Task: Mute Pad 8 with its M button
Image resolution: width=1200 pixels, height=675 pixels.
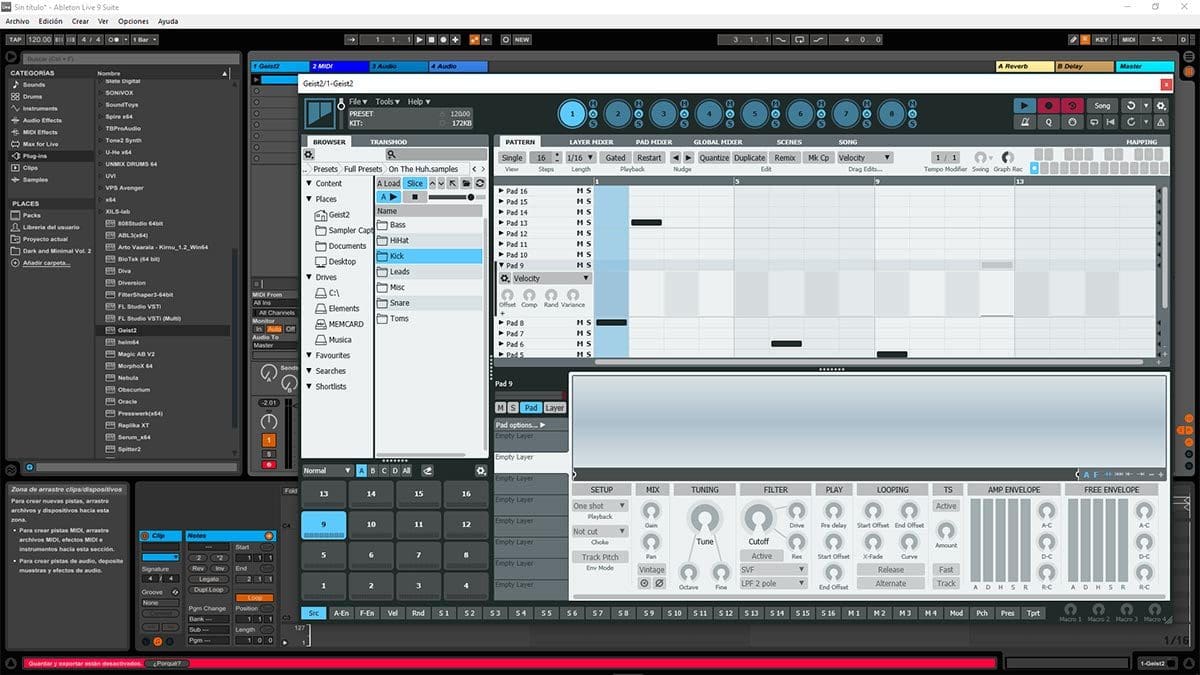Action: pos(579,323)
